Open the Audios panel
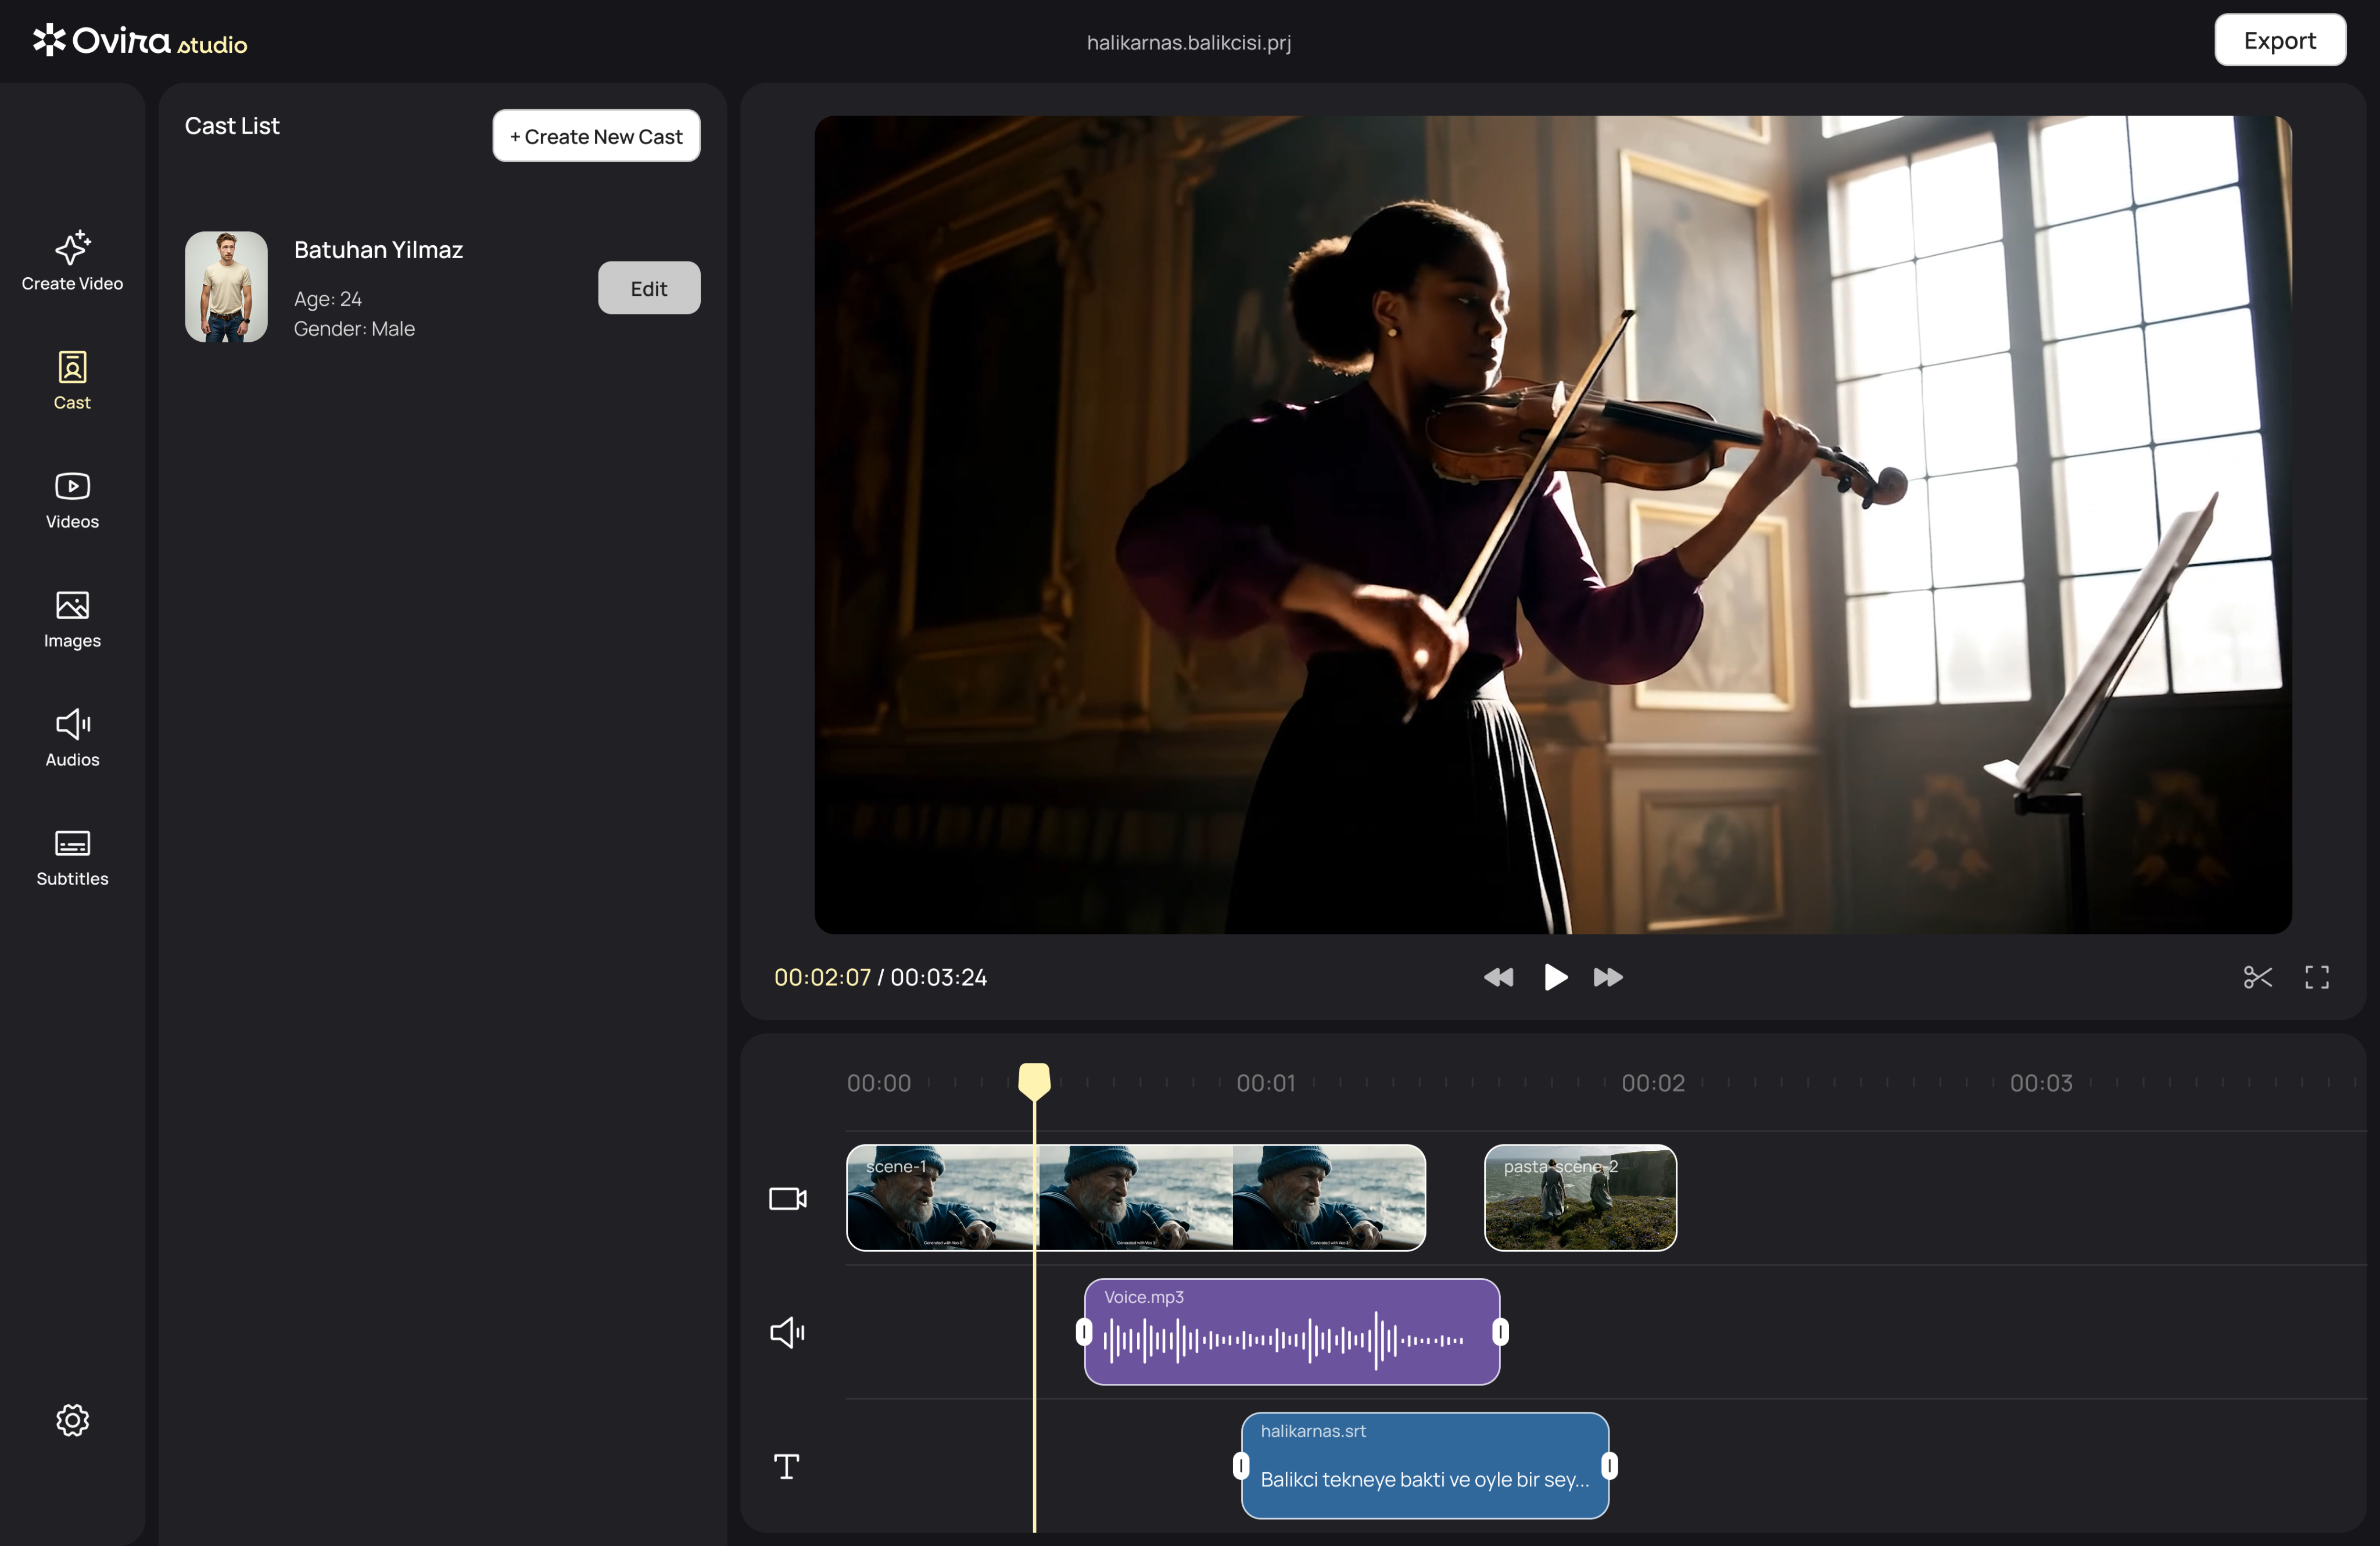The height and width of the screenshot is (1546, 2380). (x=72, y=738)
